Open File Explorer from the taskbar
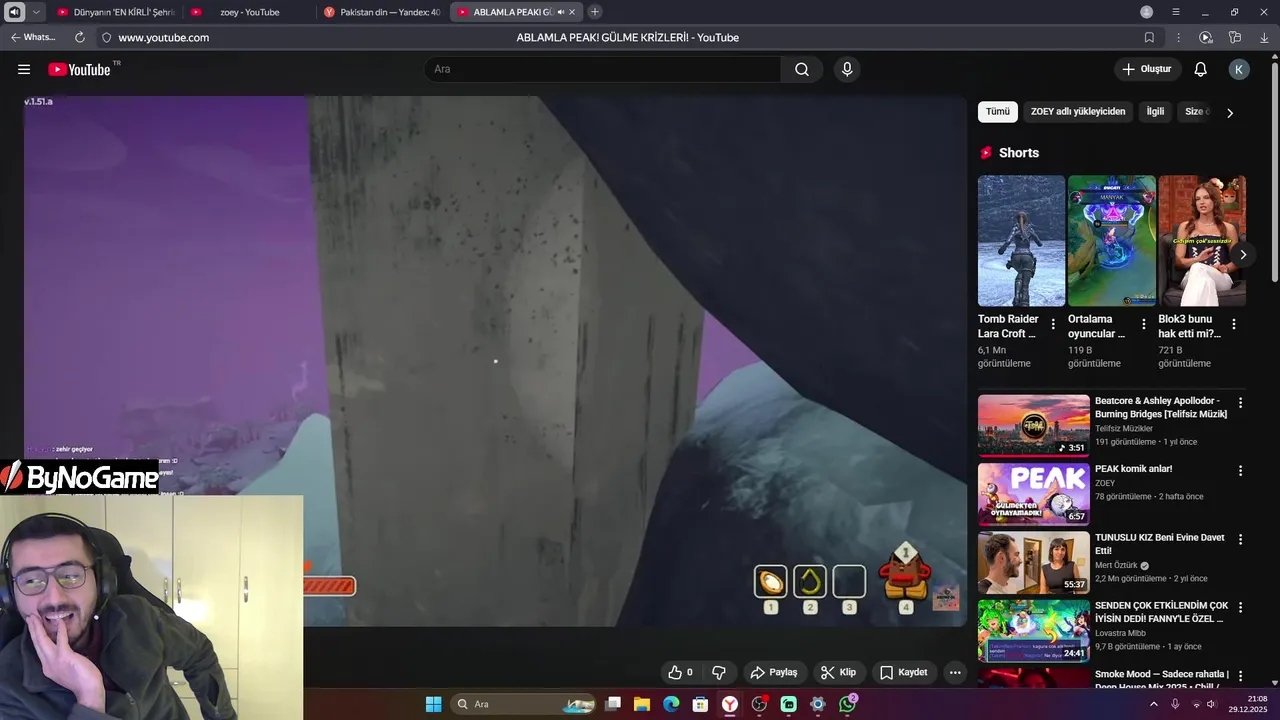 tap(642, 704)
